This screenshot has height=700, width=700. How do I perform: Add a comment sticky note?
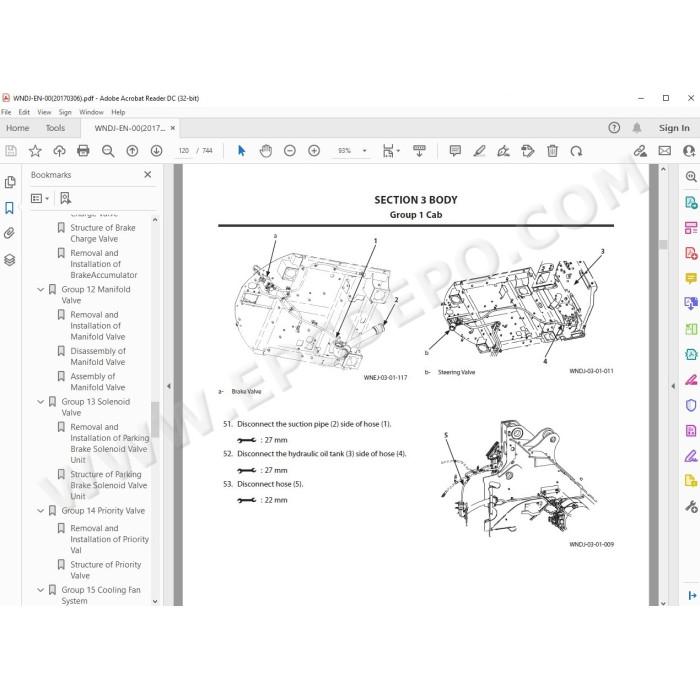455,151
